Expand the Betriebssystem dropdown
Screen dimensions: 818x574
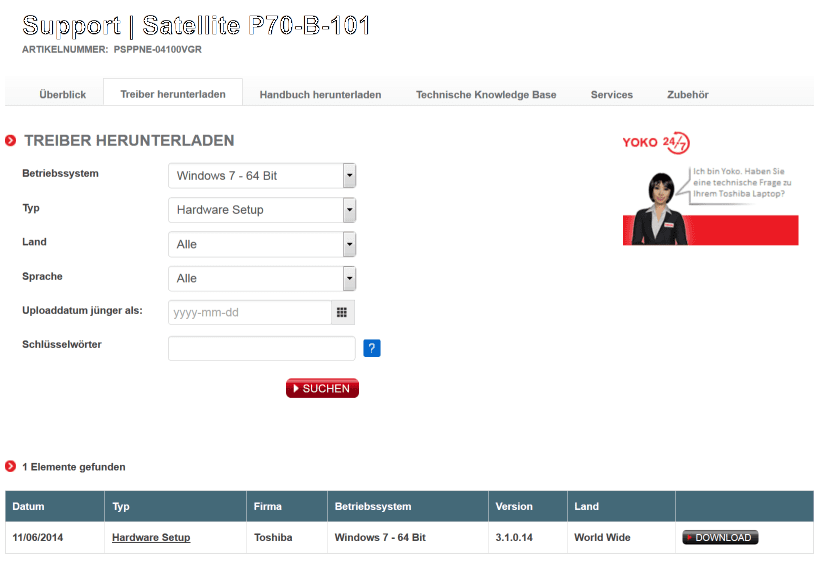tap(262, 176)
